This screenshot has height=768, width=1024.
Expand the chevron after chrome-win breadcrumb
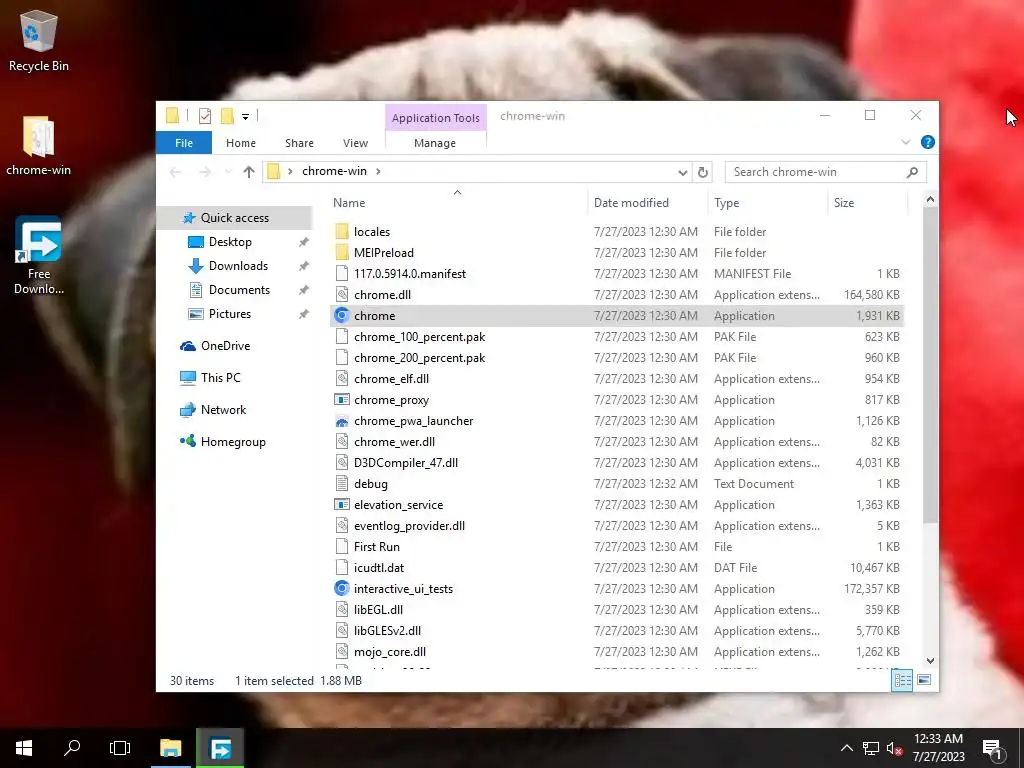378,171
